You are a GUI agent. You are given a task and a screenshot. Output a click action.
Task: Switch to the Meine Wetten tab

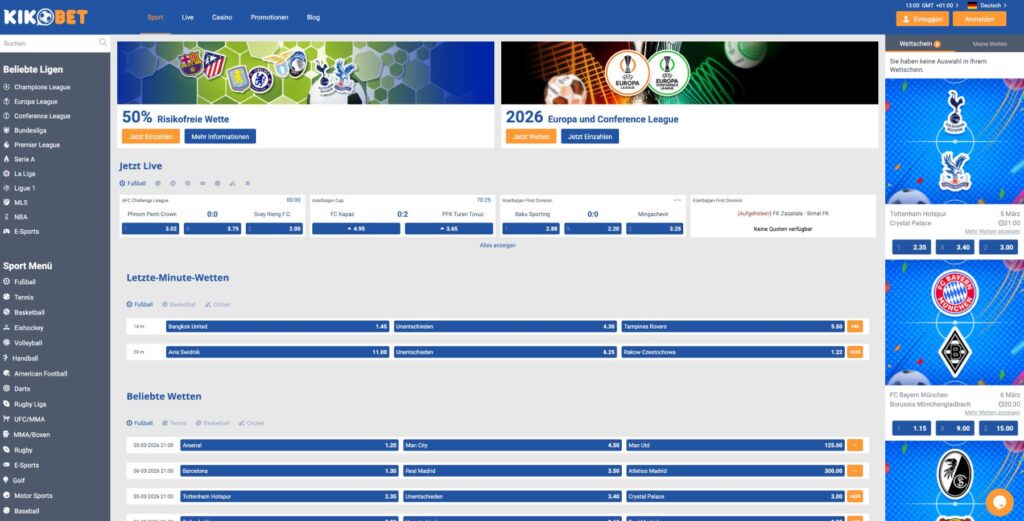[x=989, y=44]
